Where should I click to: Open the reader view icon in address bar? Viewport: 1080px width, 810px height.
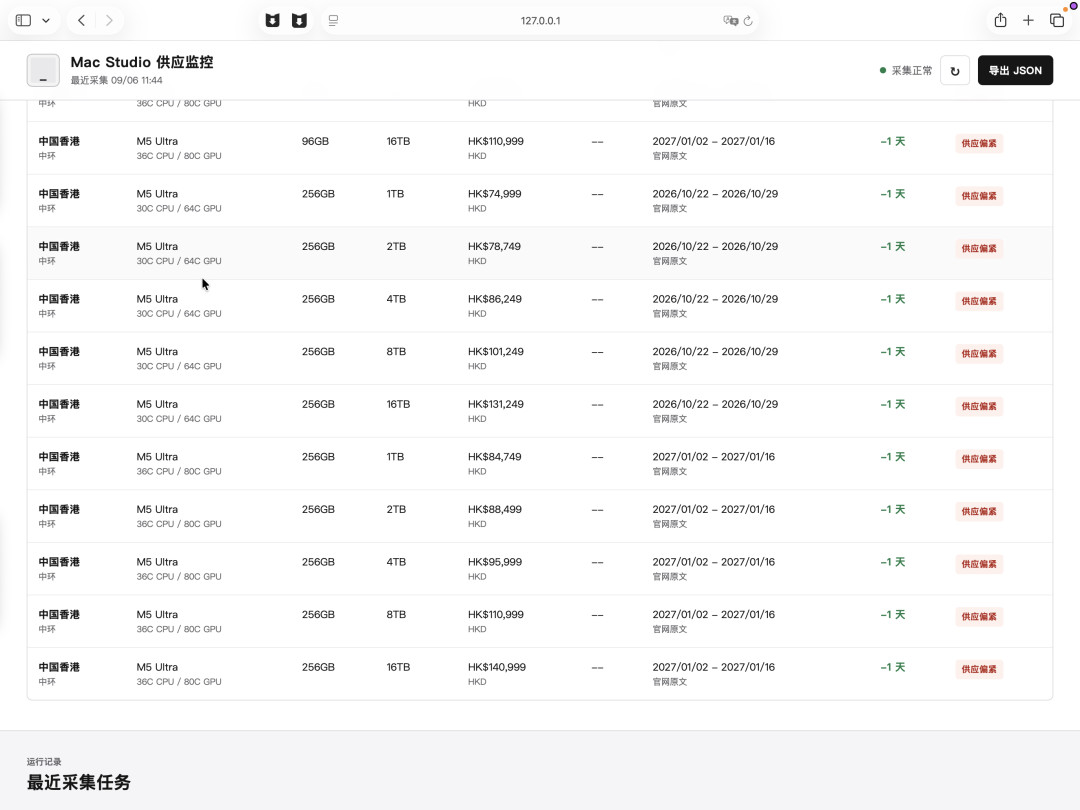[333, 21]
